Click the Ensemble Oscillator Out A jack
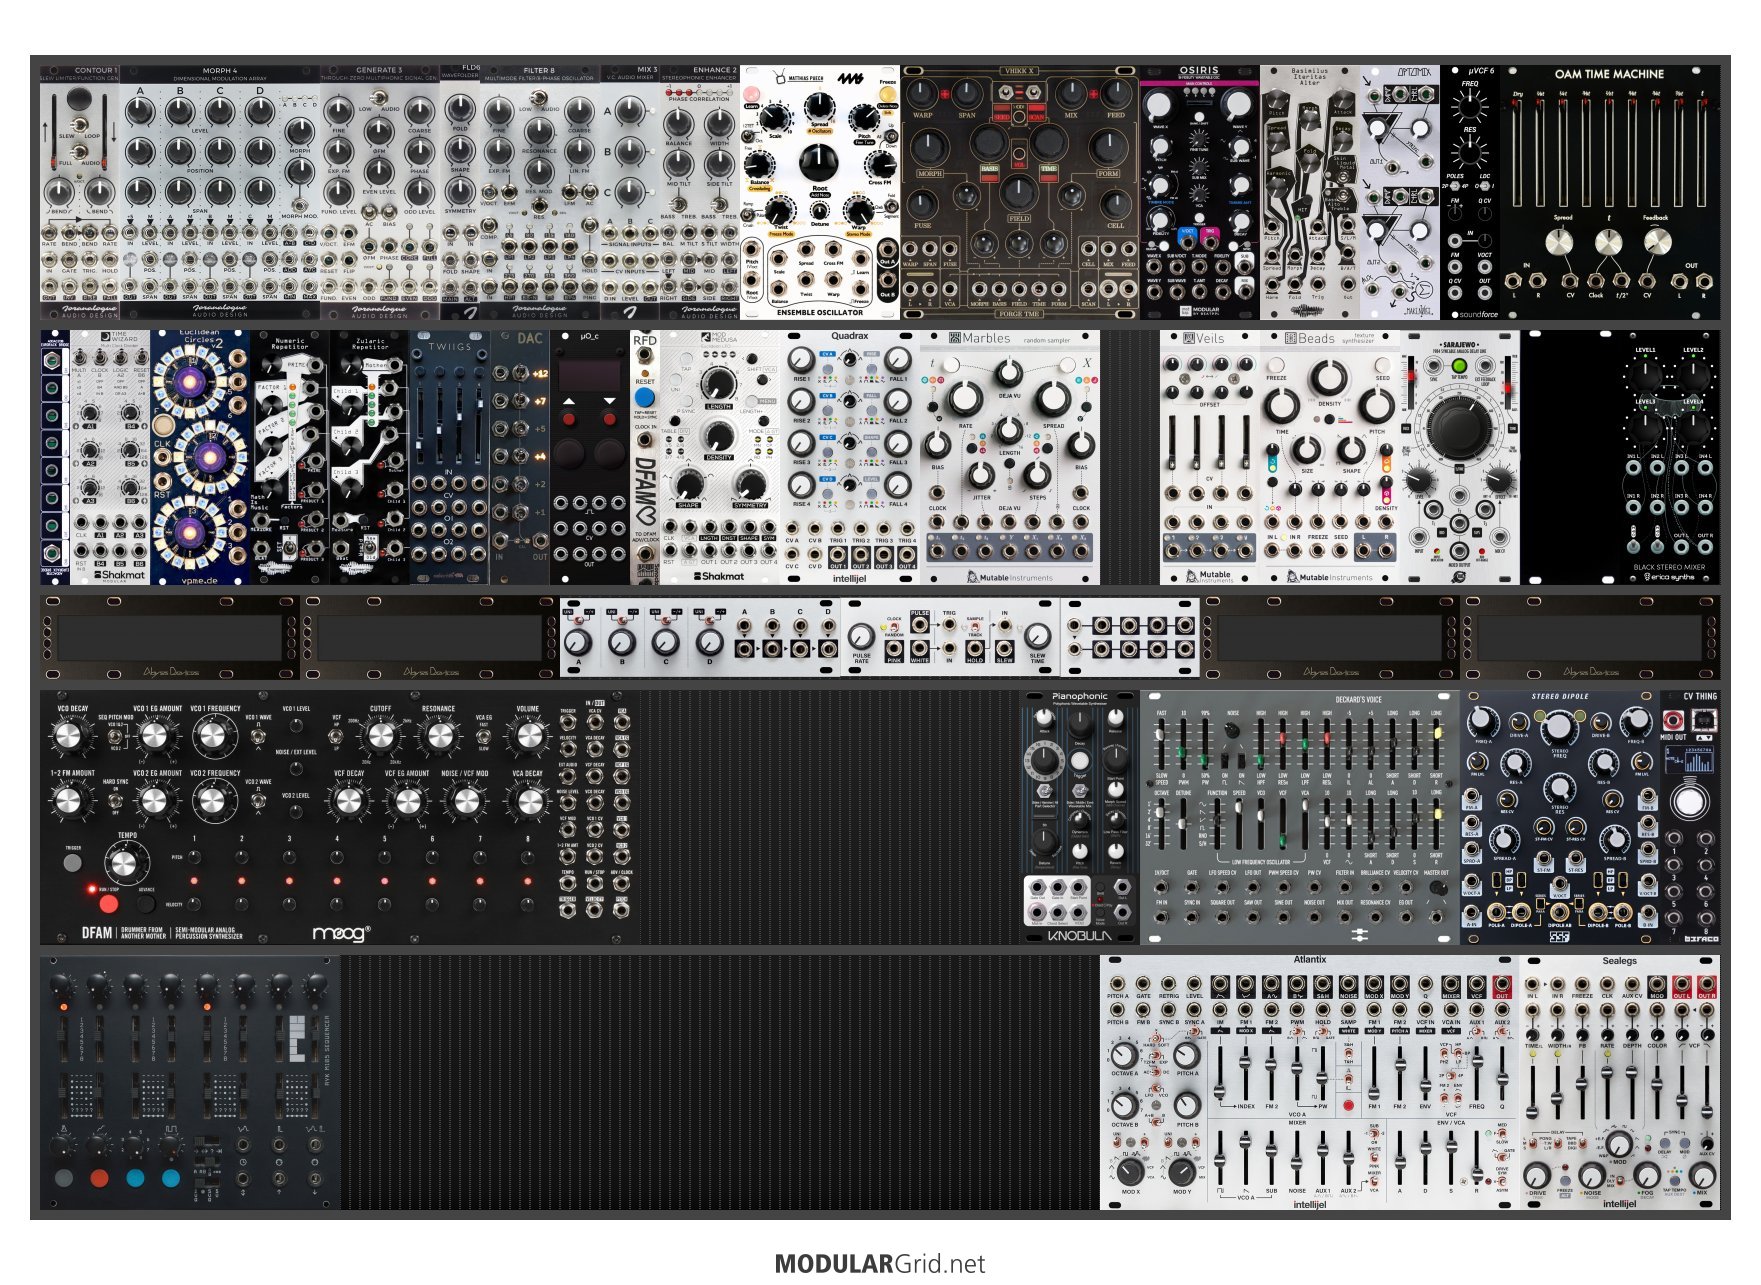1761x1285 pixels. (x=886, y=249)
